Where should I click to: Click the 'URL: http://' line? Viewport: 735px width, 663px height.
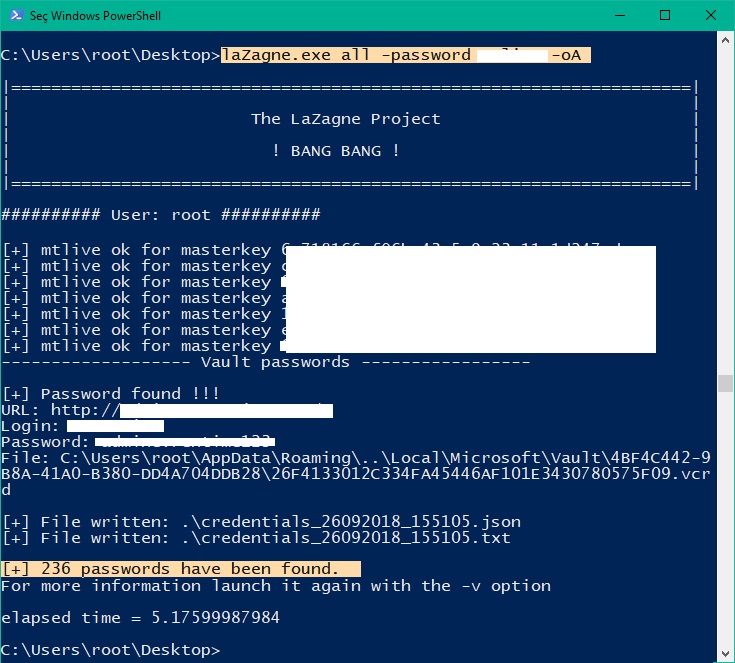167,410
